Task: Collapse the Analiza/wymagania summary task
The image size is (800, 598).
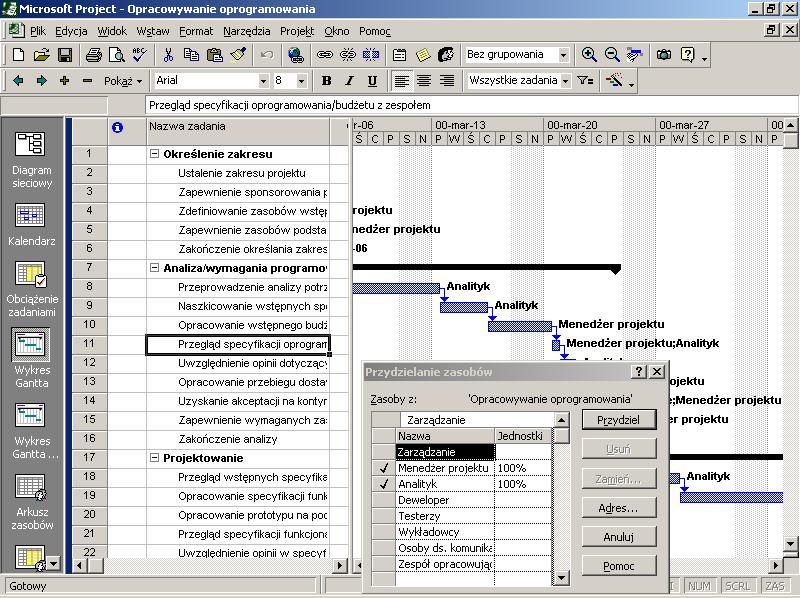Action: pyautogui.click(x=154, y=267)
